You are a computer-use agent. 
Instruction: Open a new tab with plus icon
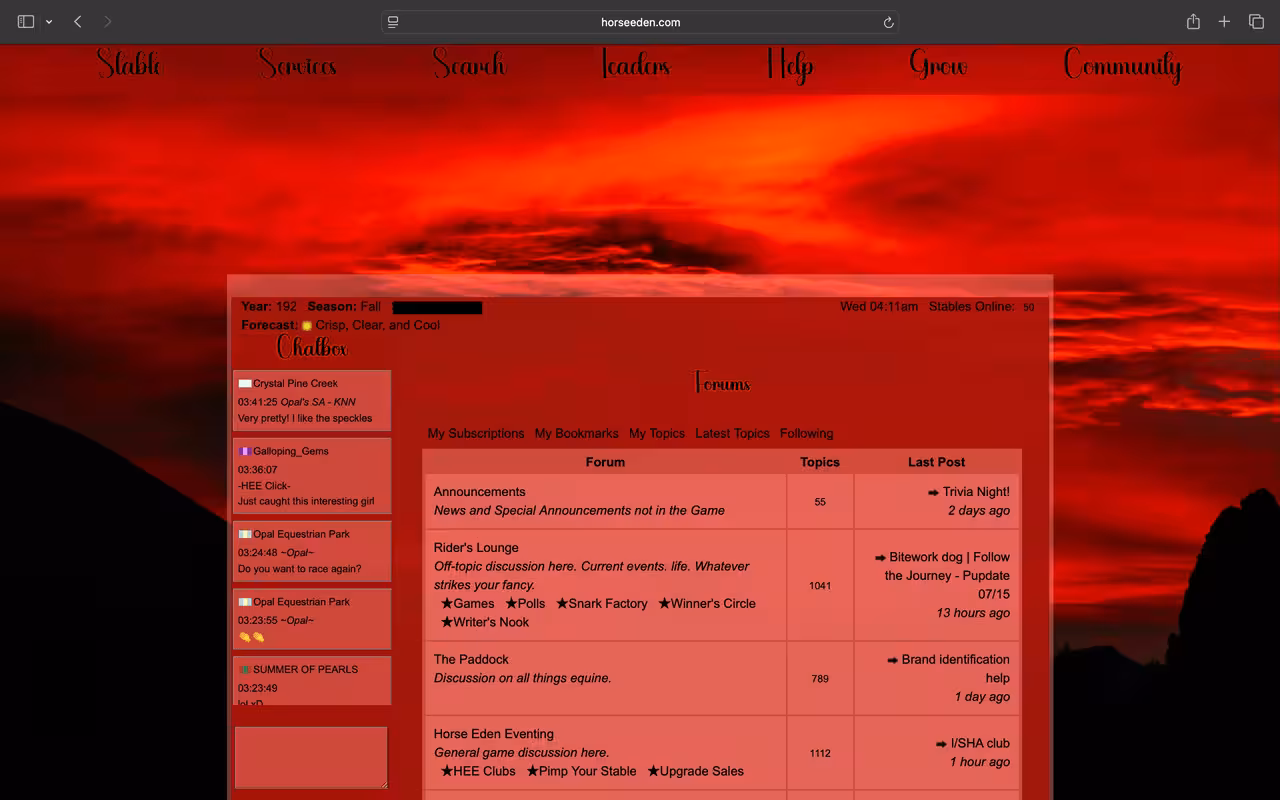1224,22
